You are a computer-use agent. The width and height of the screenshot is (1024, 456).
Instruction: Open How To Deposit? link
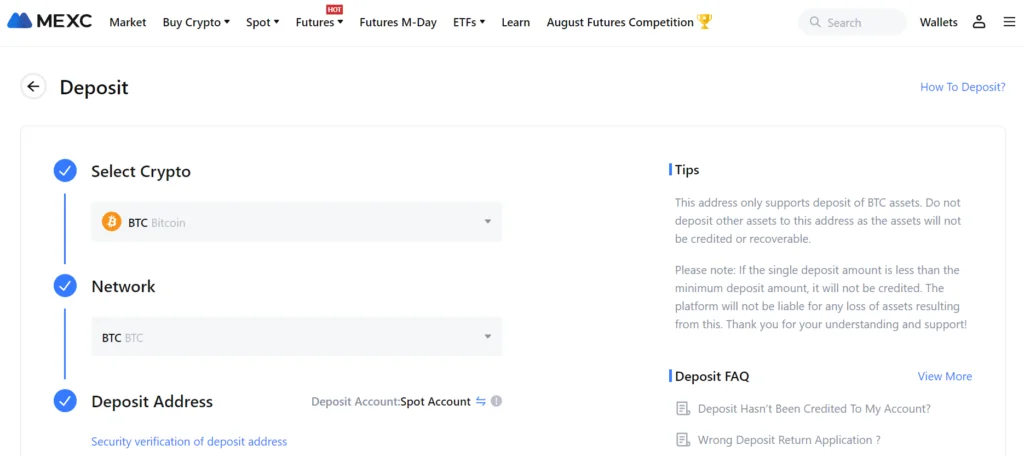point(963,87)
